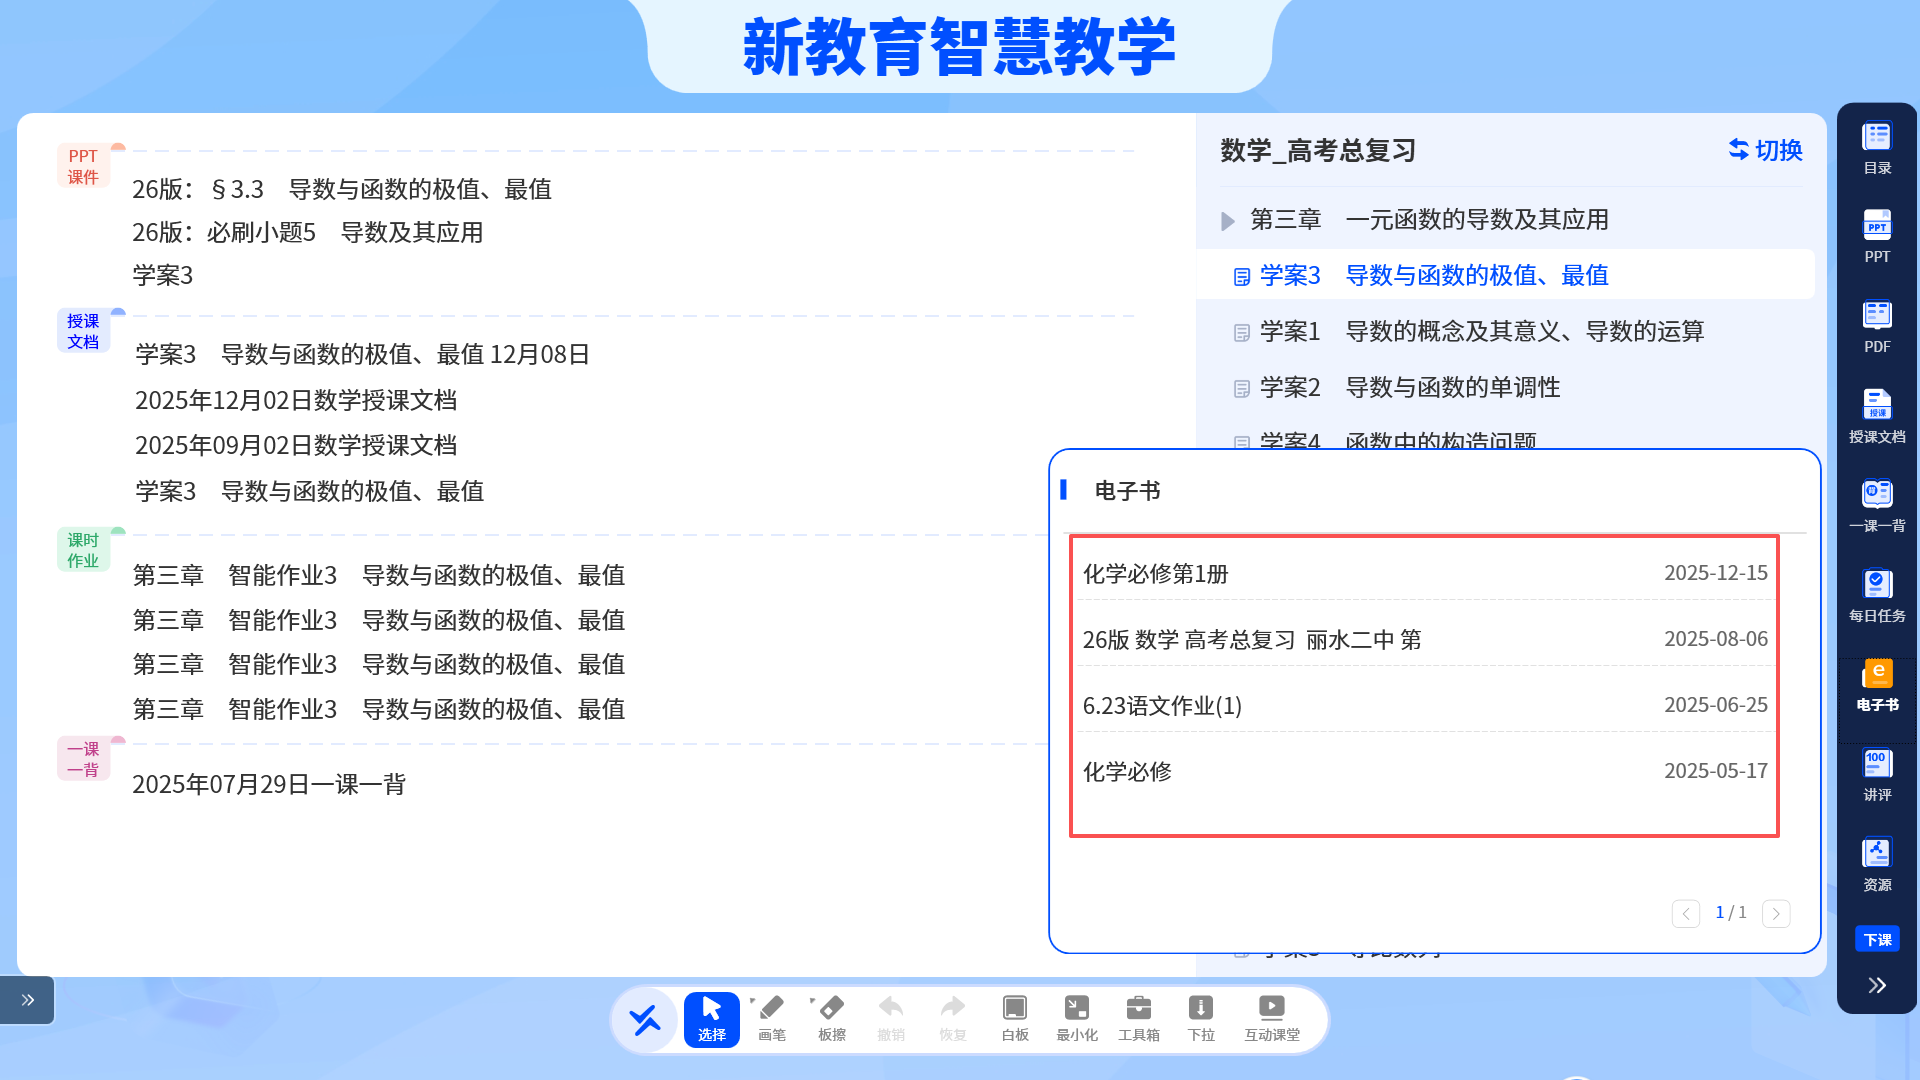Image resolution: width=1920 pixels, height=1080 pixels.
Task: Click the 下课 button
Action: click(1877, 939)
